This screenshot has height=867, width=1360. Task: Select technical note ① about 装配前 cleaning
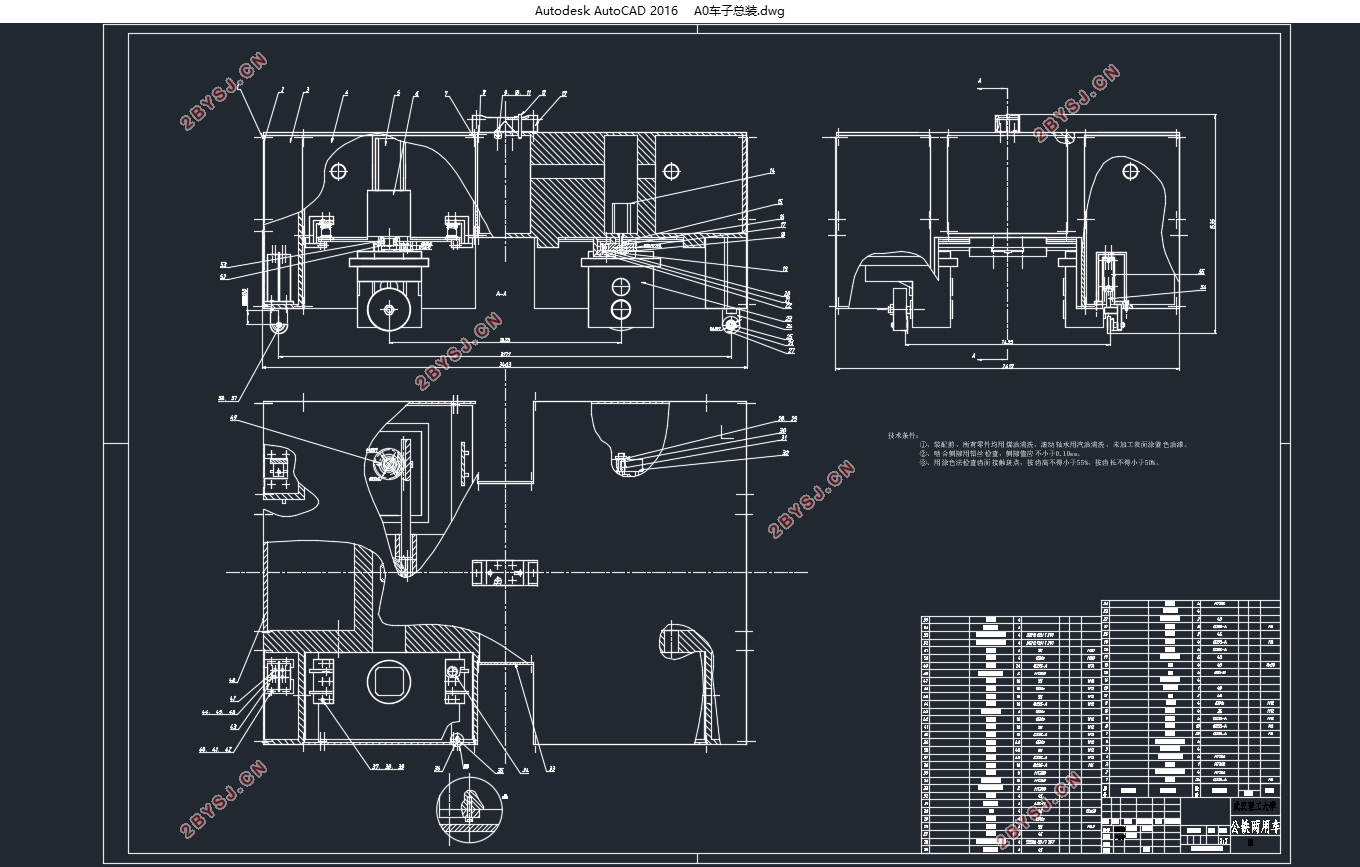click(1054, 444)
